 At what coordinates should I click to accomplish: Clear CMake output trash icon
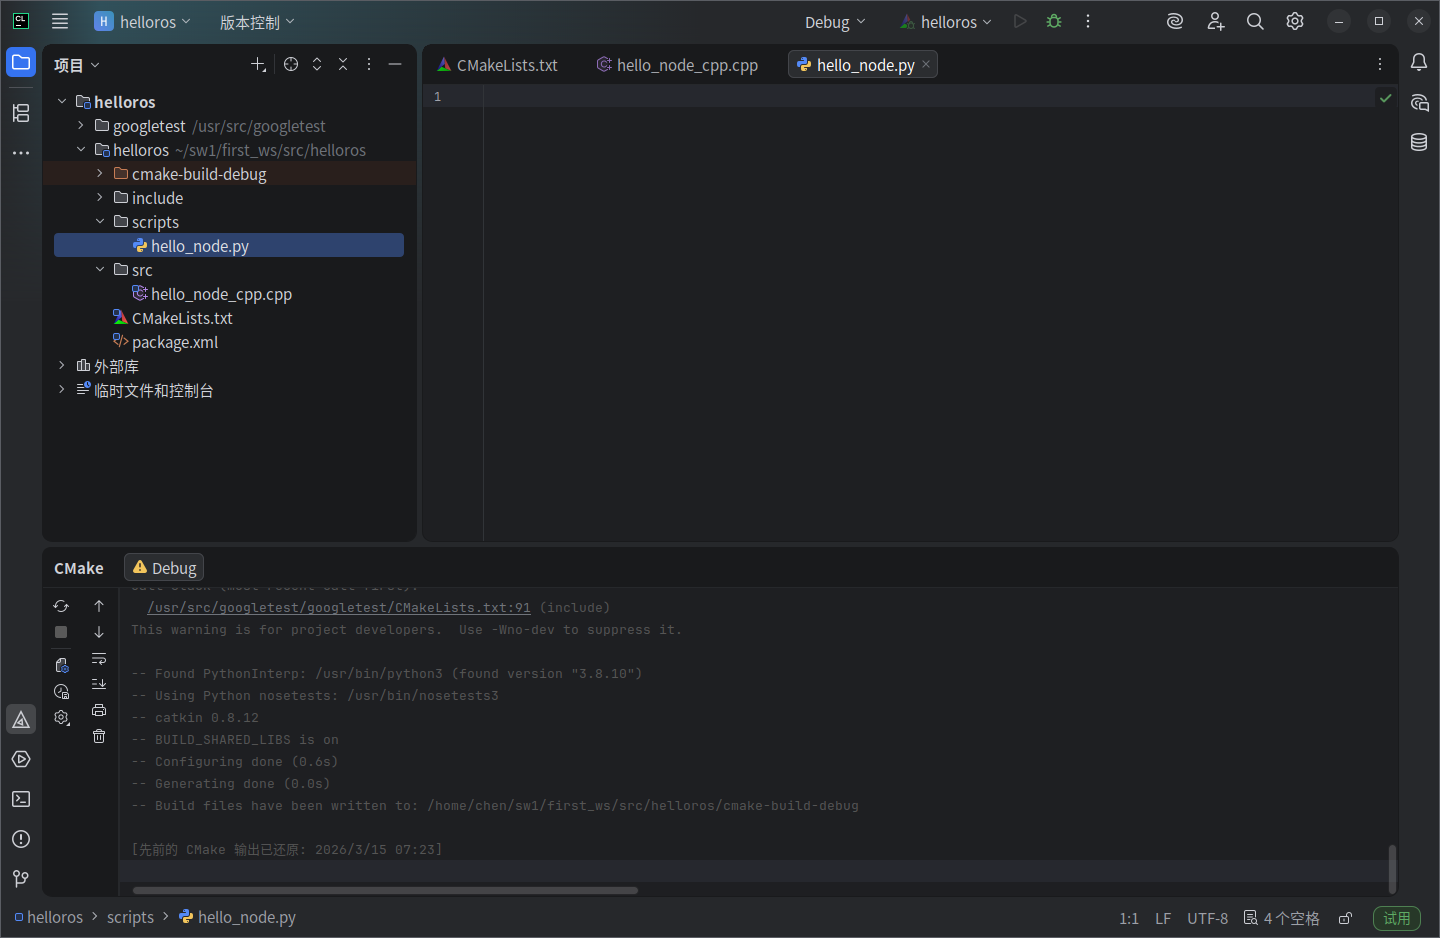99,736
